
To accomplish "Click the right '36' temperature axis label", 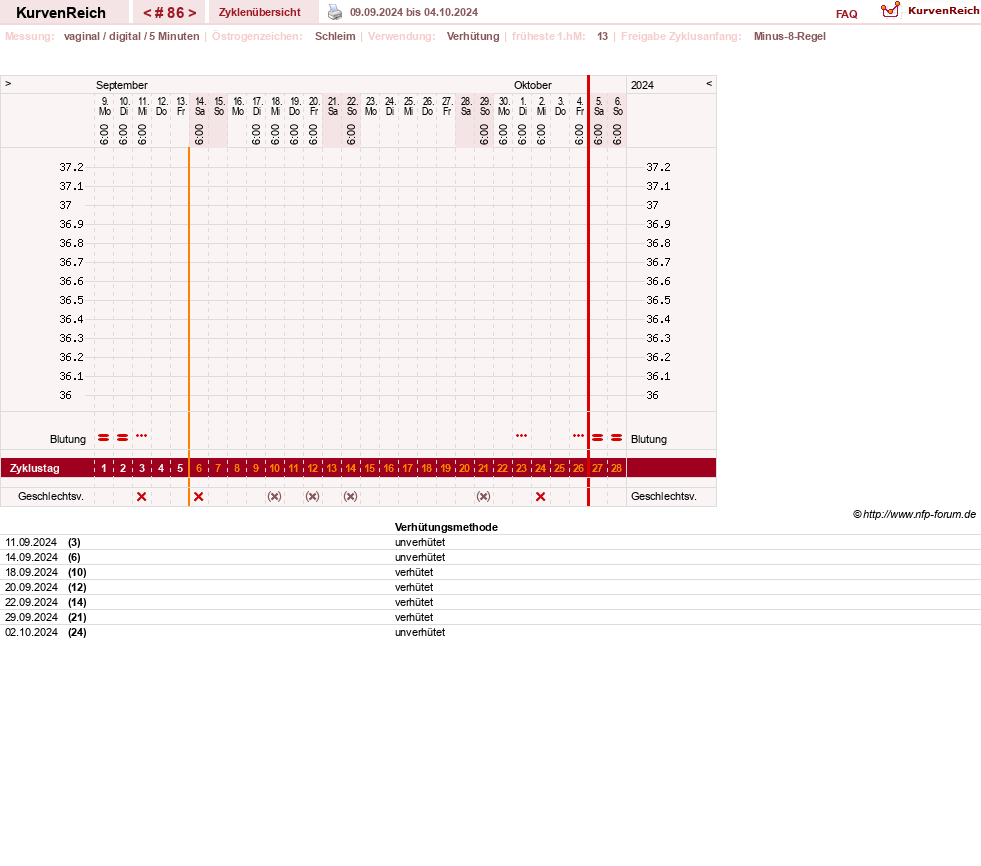I will pyautogui.click(x=652, y=395).
